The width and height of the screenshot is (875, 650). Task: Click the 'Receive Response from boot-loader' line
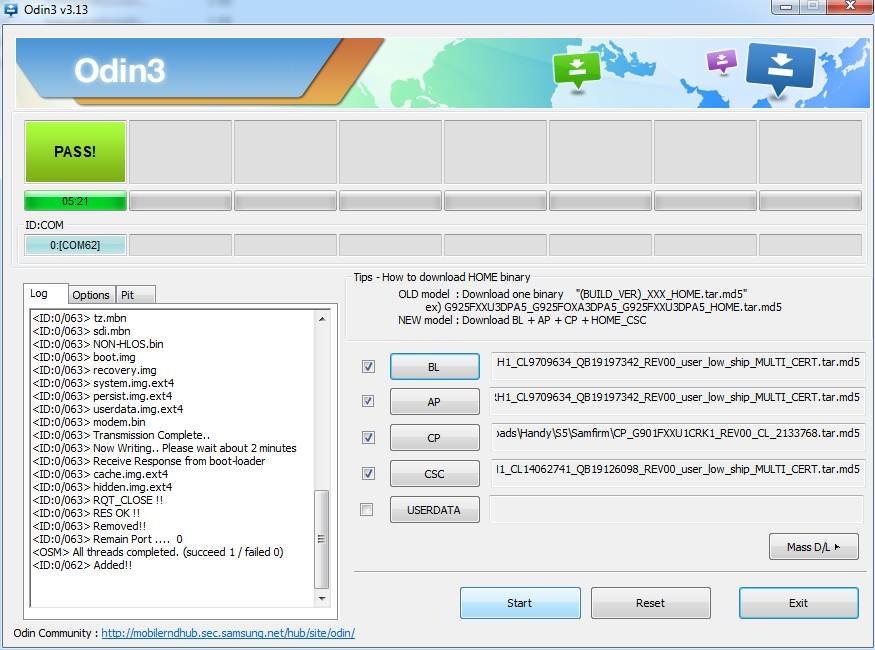tap(149, 461)
